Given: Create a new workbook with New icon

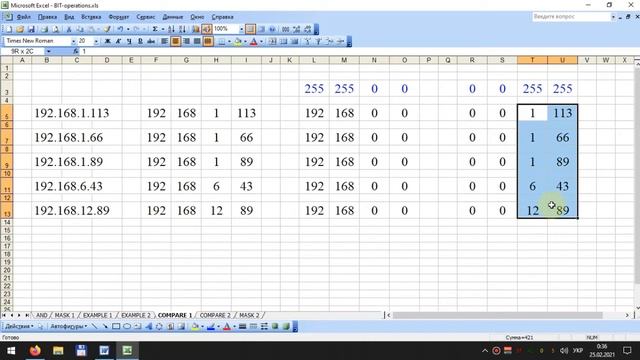Looking at the screenshot, I should (9, 29).
